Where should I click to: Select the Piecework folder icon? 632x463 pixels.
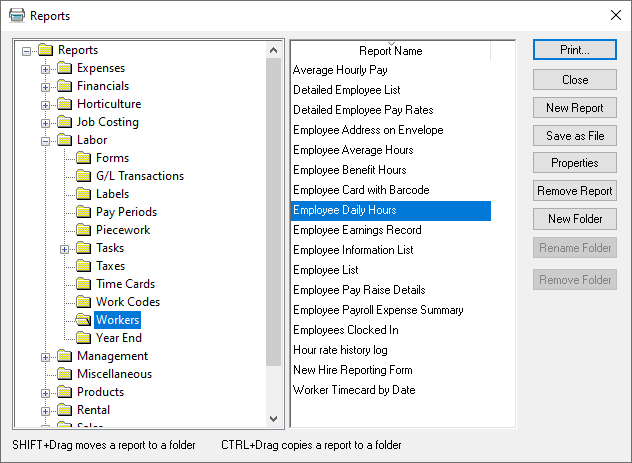point(84,230)
